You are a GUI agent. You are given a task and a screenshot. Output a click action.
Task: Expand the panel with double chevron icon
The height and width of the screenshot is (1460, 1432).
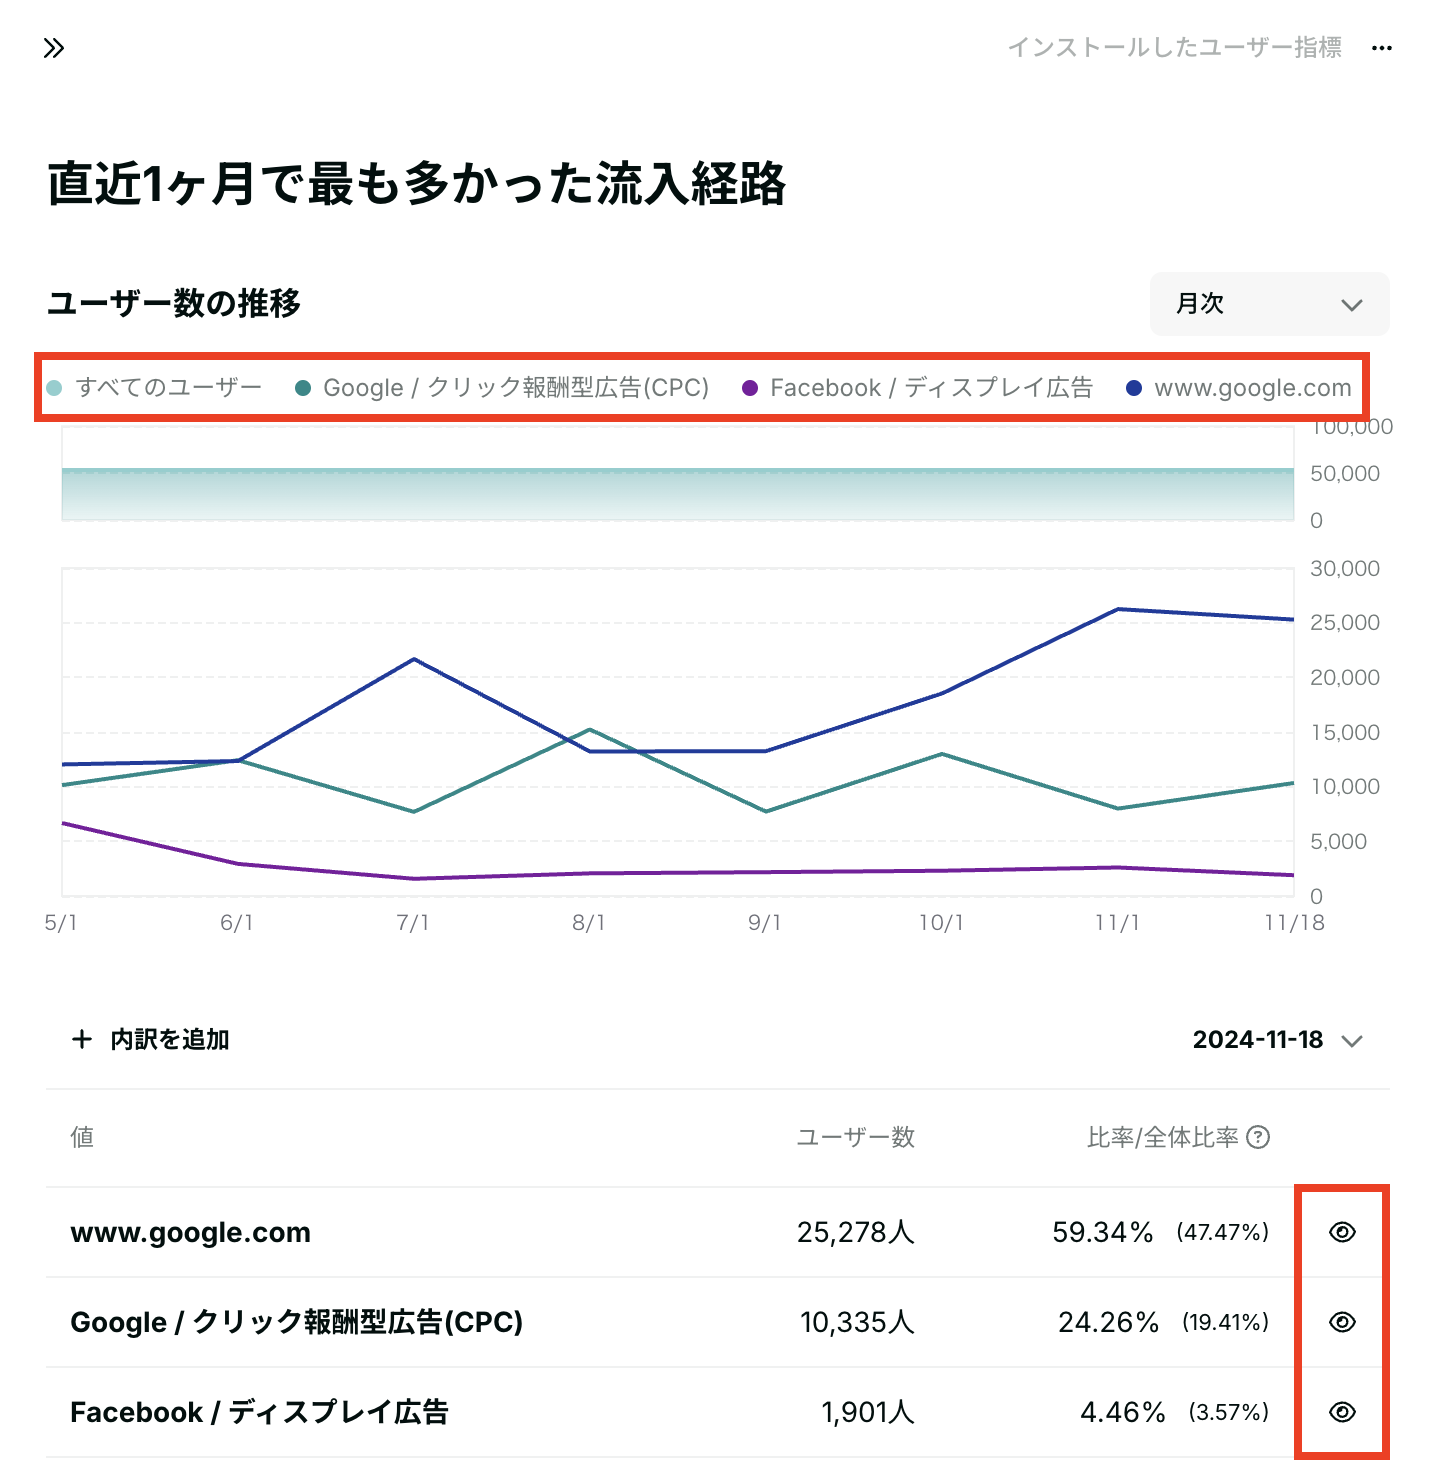click(54, 48)
